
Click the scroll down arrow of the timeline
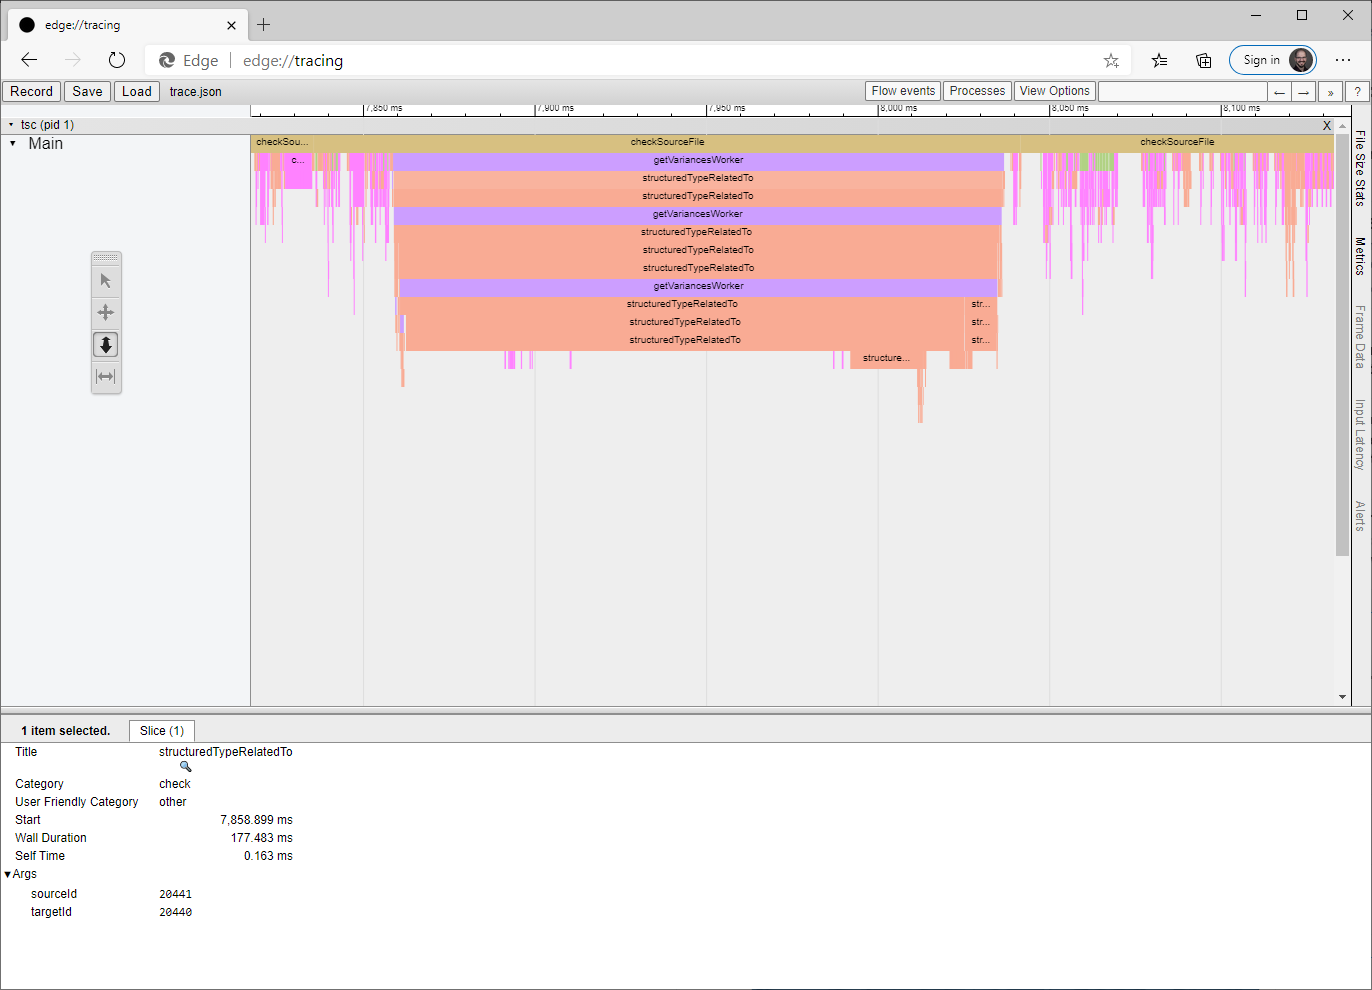pos(1343,697)
